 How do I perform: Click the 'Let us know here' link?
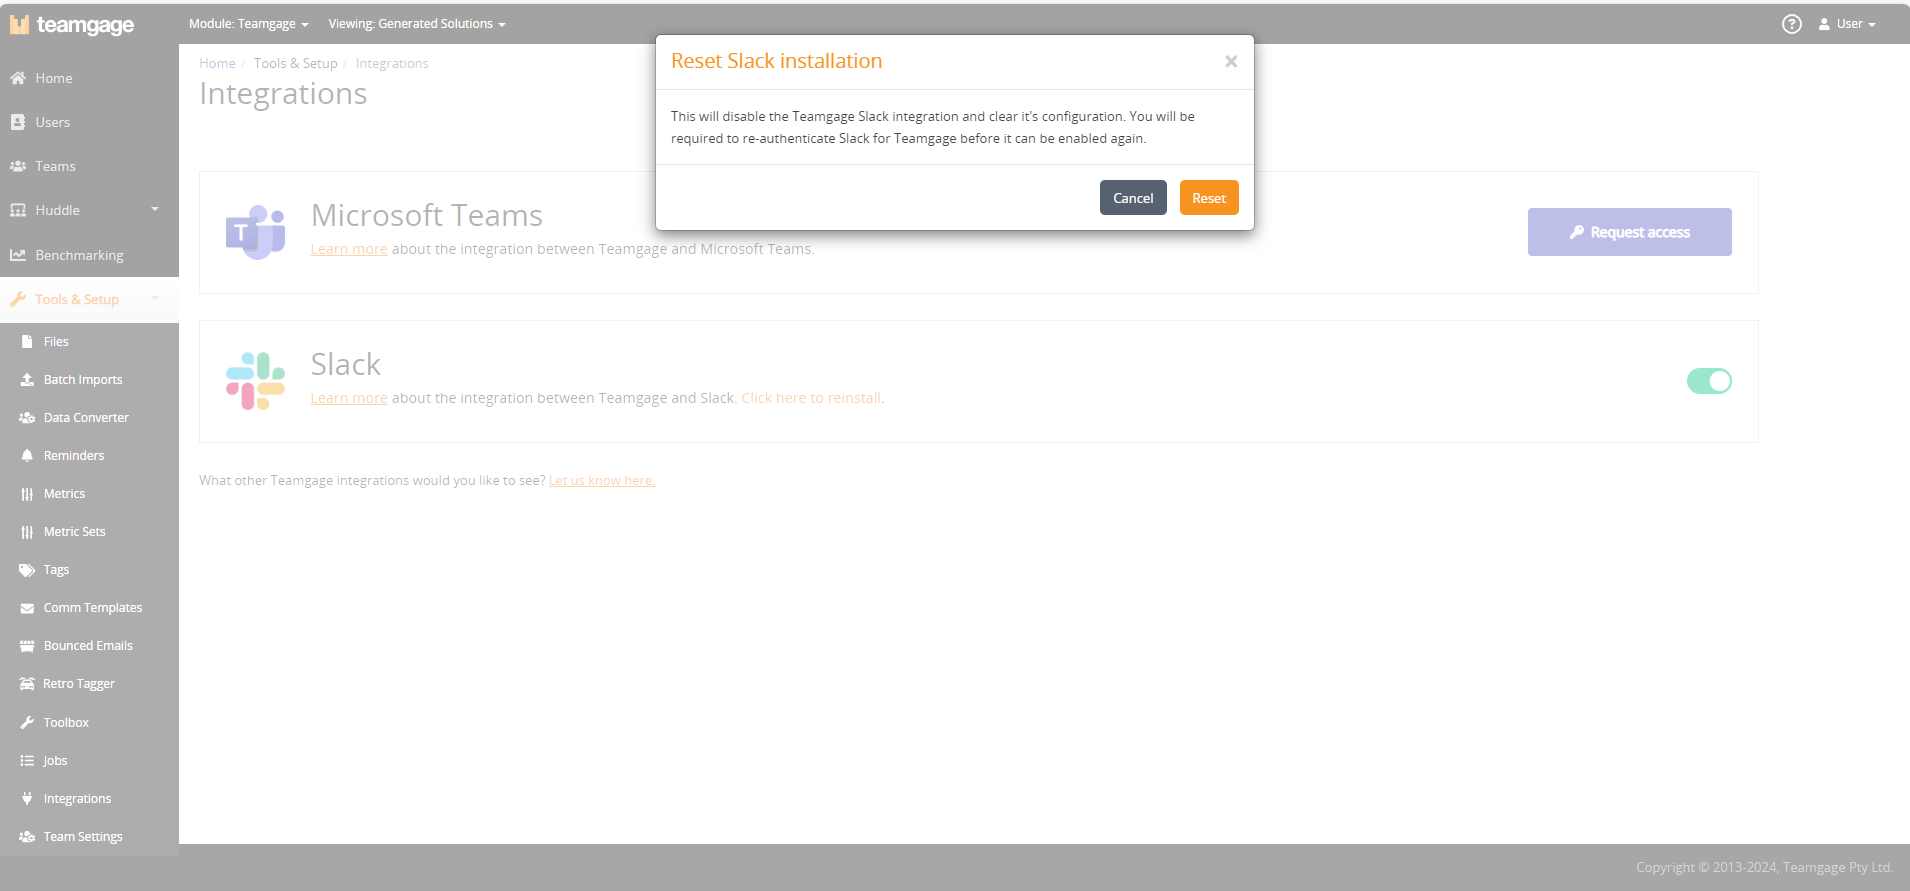(x=602, y=481)
